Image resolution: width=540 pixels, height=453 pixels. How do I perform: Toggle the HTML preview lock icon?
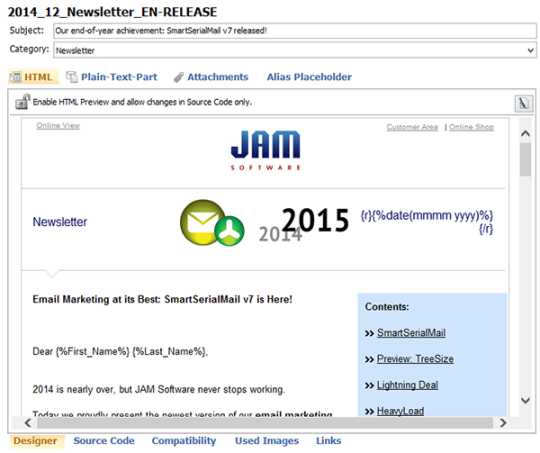[x=23, y=102]
